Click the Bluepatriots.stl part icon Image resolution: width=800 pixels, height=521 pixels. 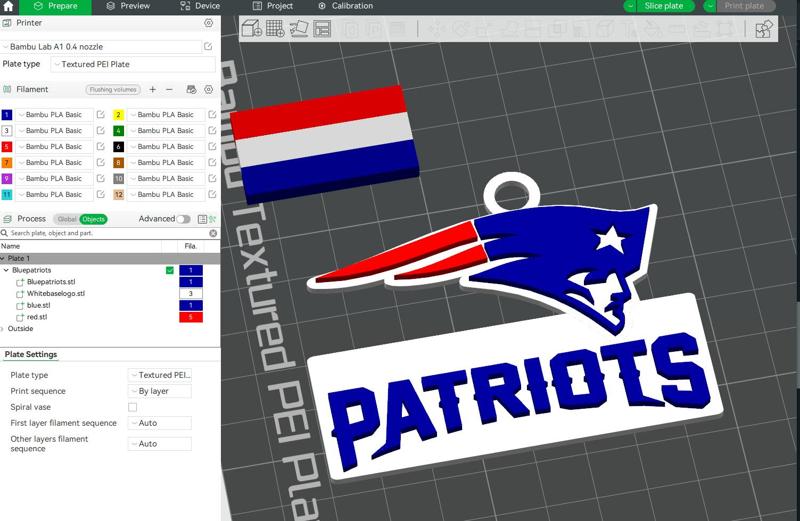coord(20,282)
